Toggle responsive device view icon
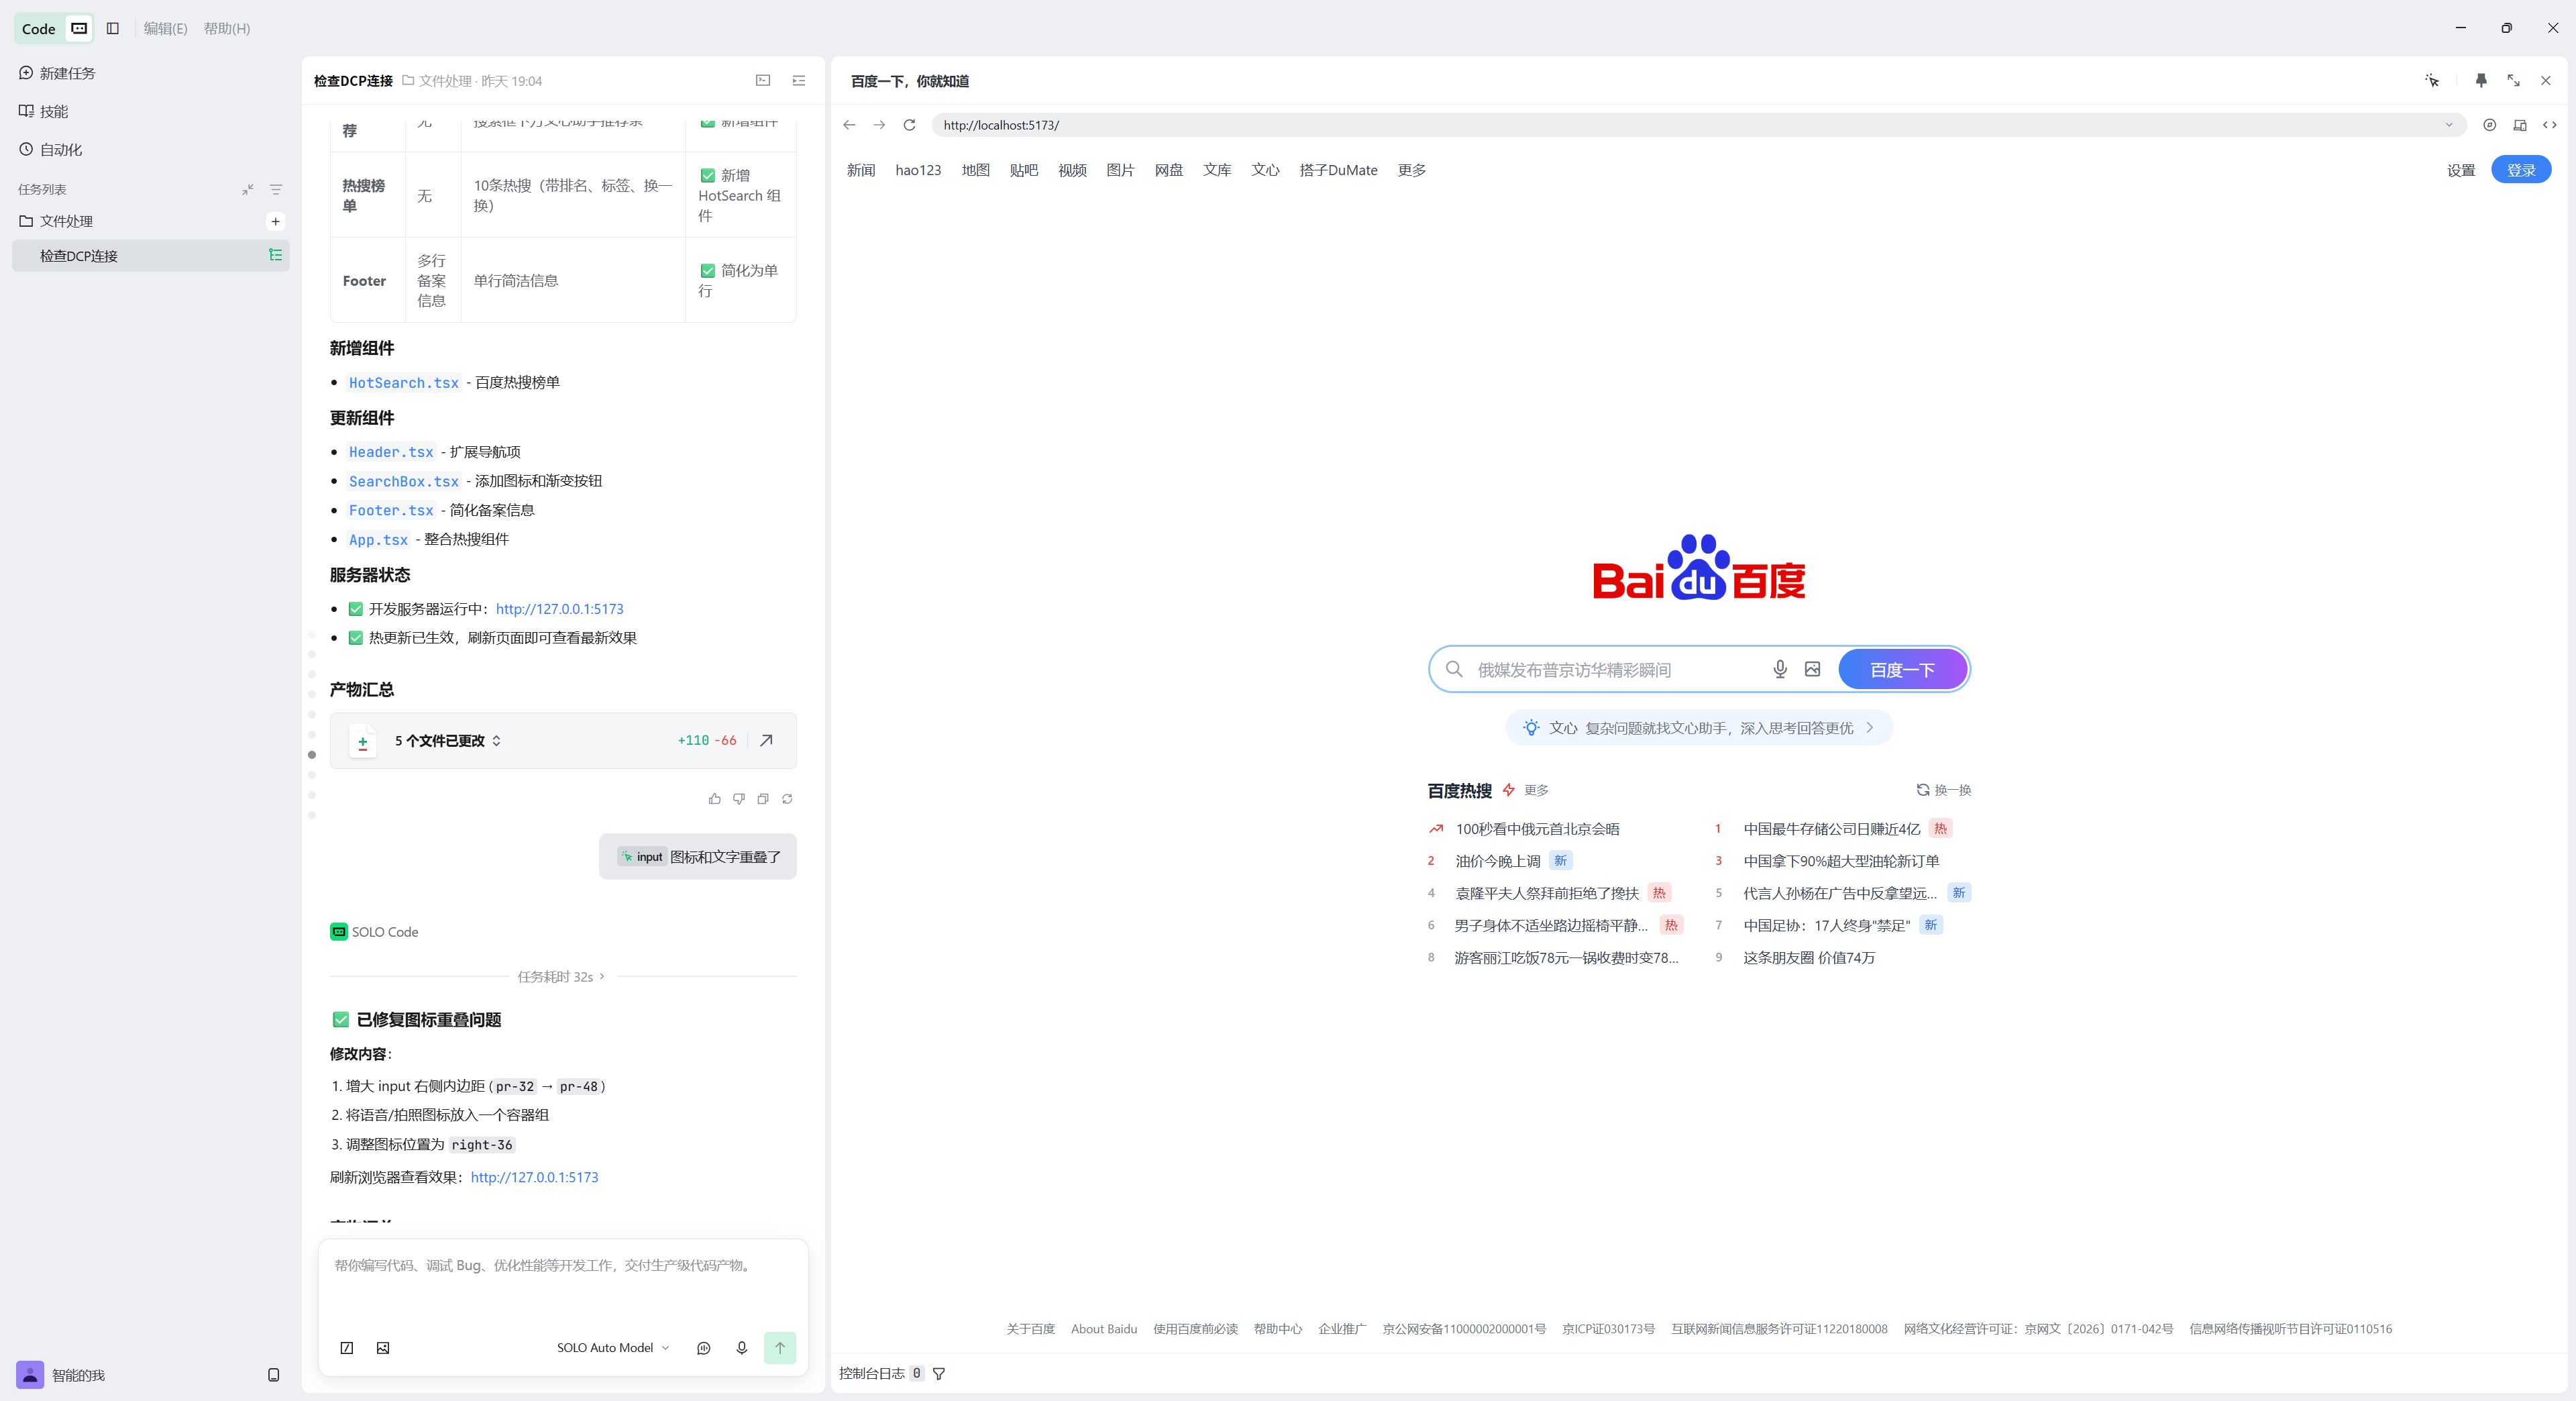Image resolution: width=2576 pixels, height=1401 pixels. (x=2520, y=125)
